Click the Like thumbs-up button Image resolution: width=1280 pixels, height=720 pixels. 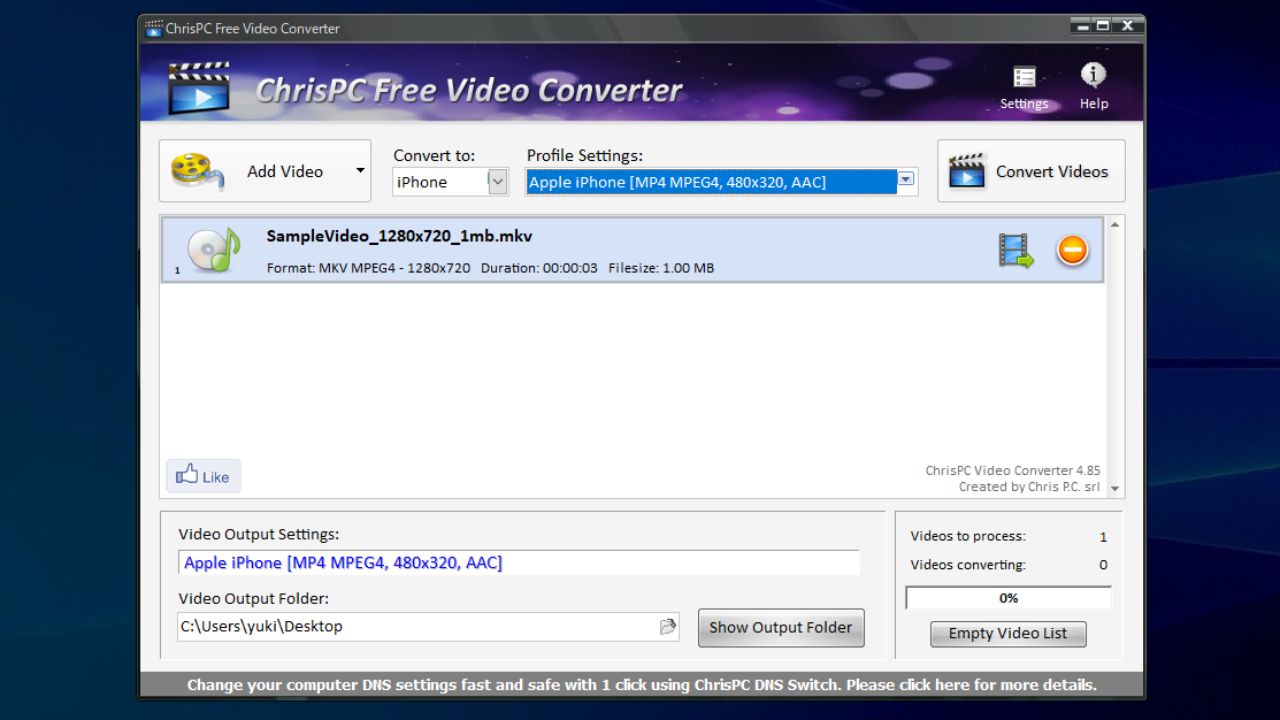coord(203,476)
